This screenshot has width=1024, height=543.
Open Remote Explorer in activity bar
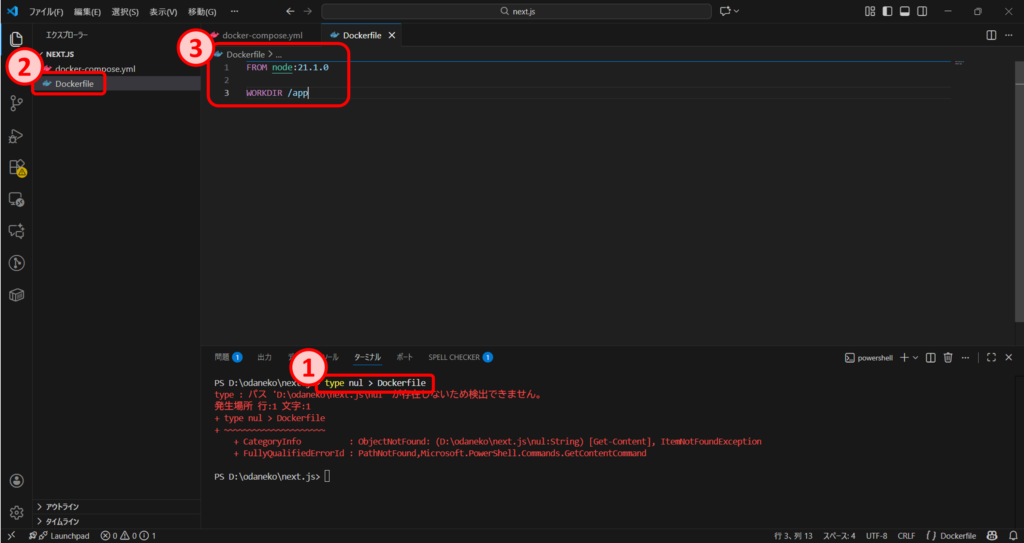(16, 200)
